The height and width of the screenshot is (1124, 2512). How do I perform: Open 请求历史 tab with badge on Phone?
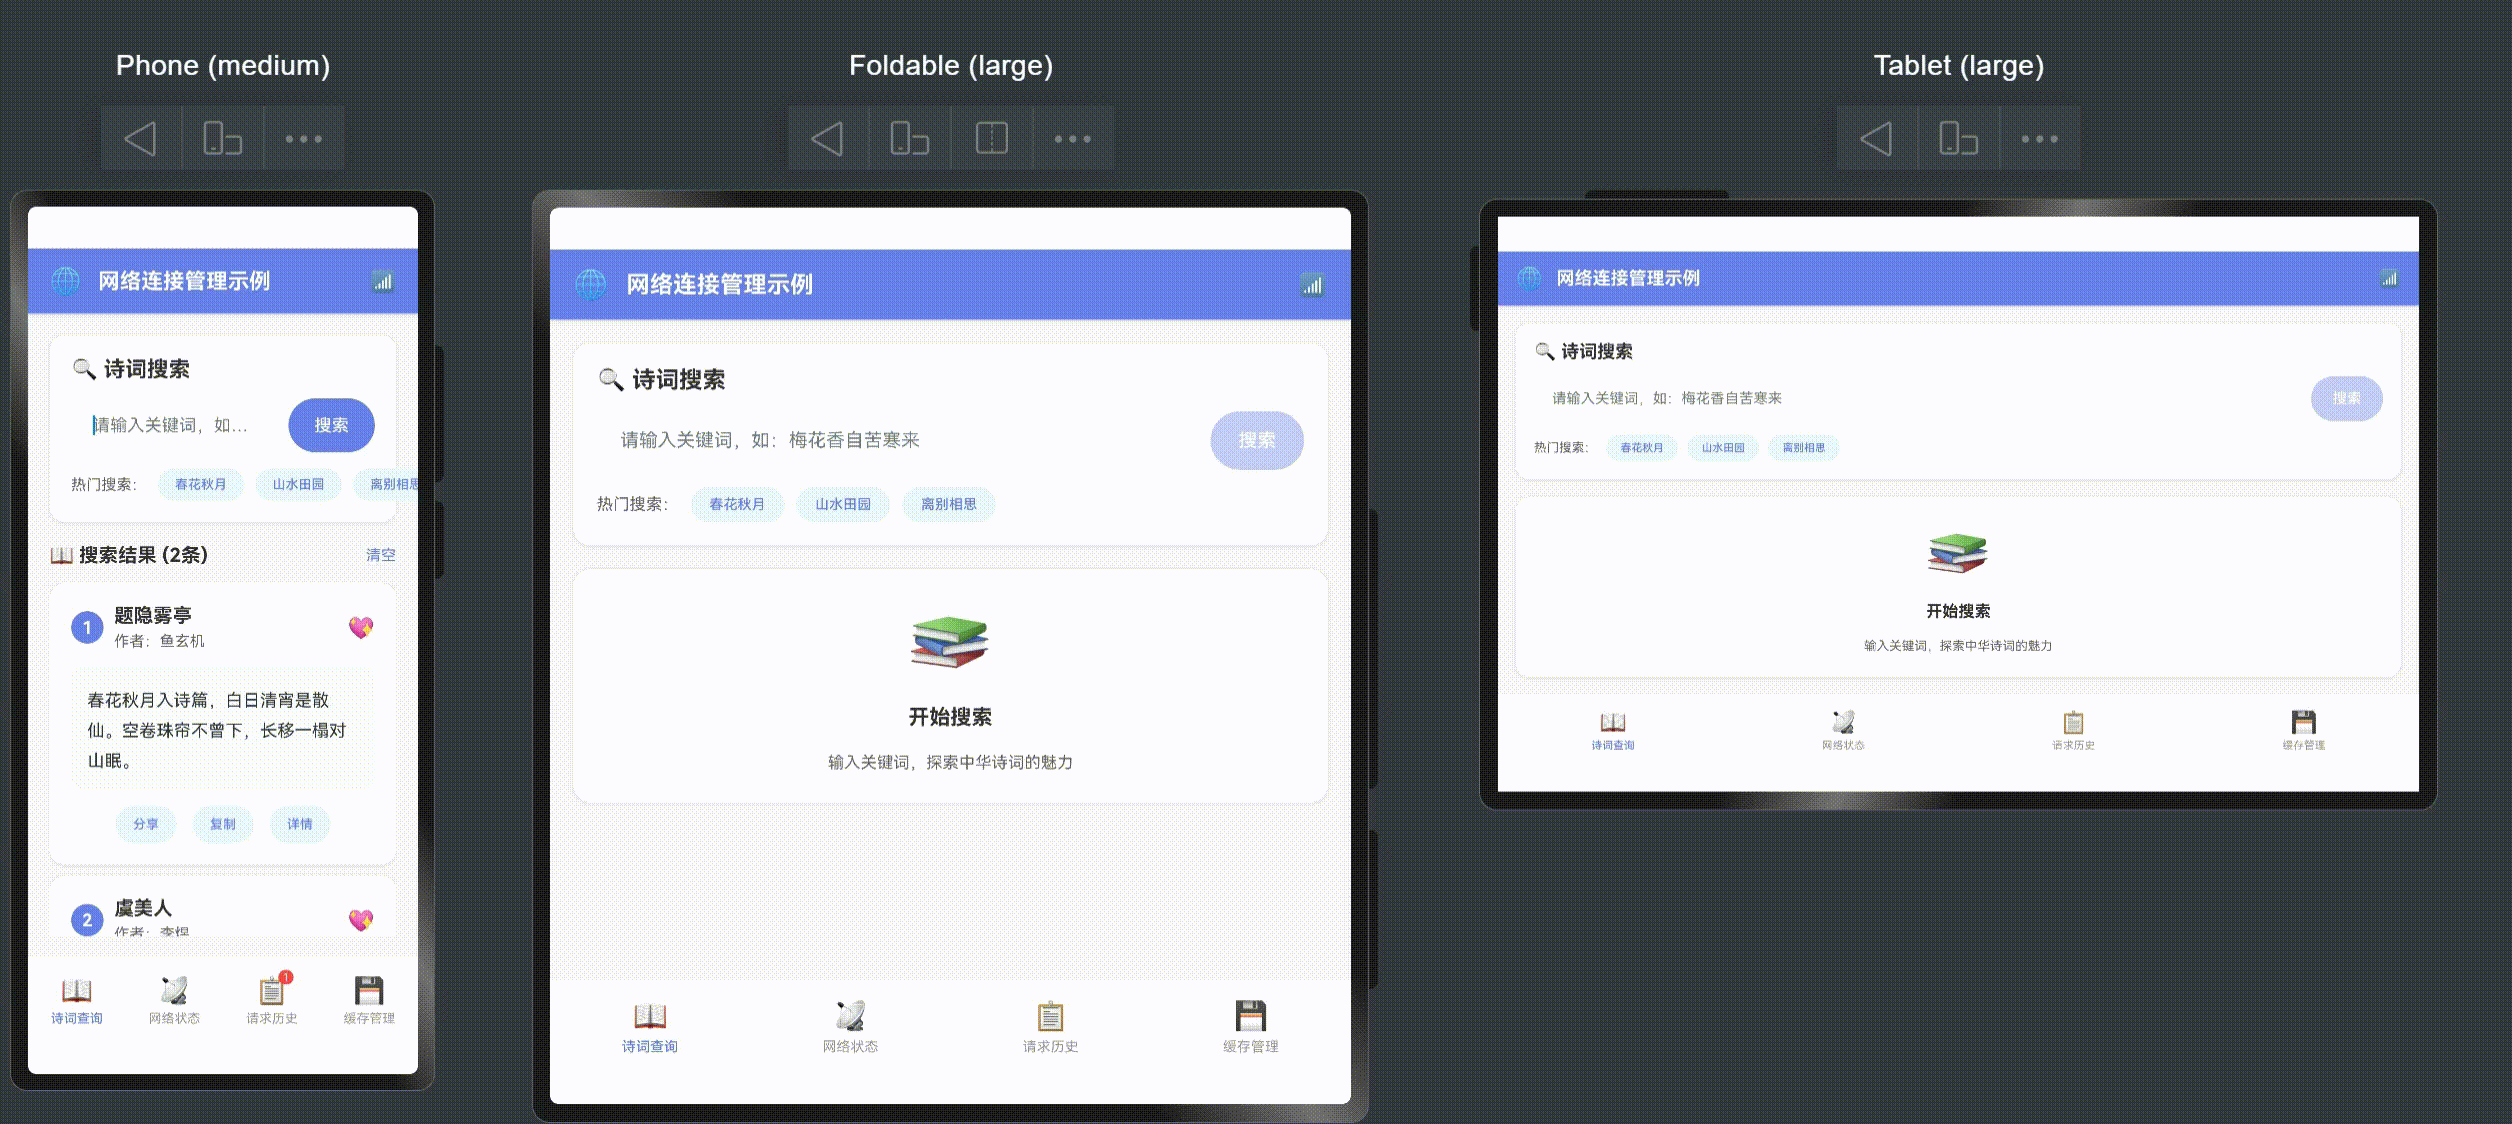coord(272,999)
